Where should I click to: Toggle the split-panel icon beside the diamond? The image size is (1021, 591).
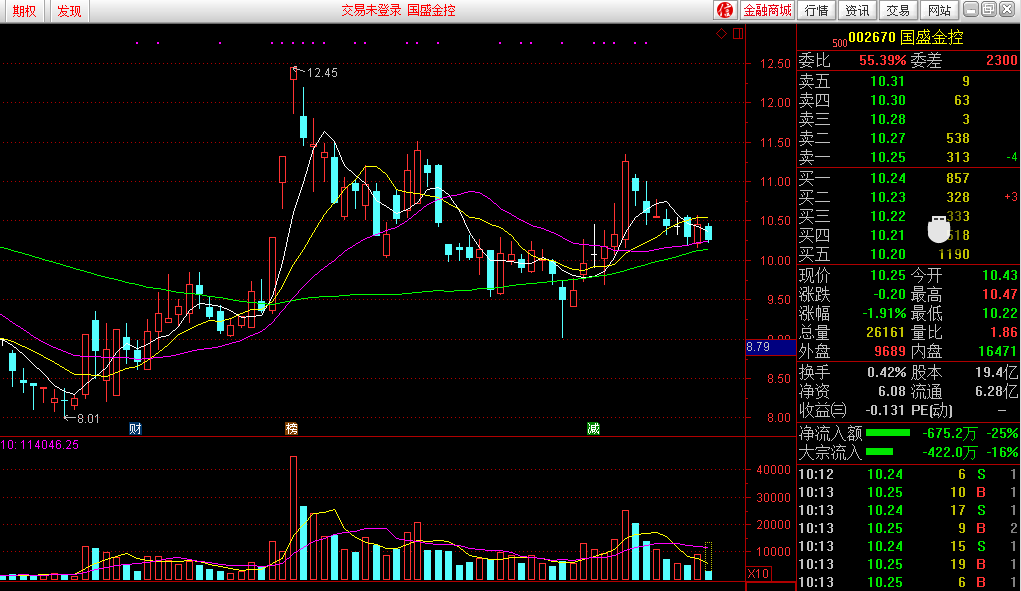pos(738,33)
